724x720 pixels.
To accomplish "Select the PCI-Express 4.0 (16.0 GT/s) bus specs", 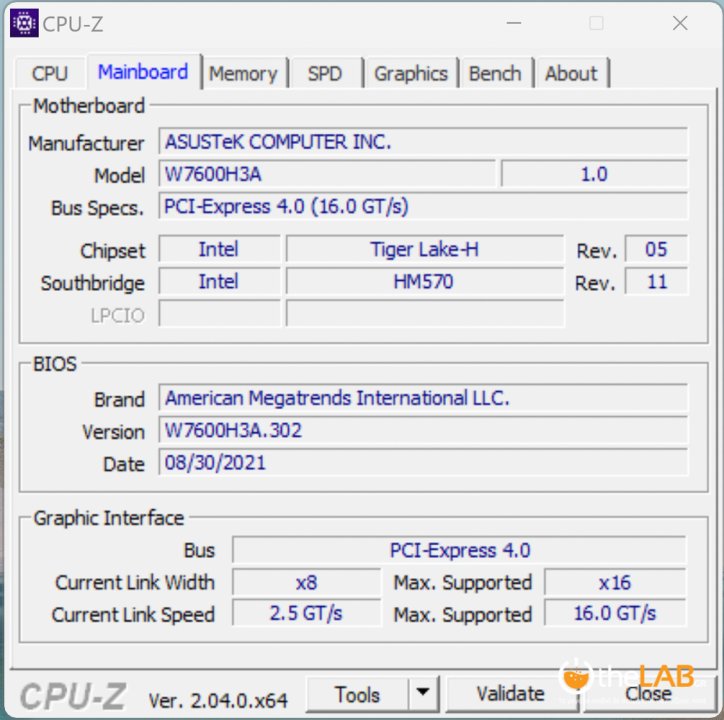I will [x=423, y=206].
